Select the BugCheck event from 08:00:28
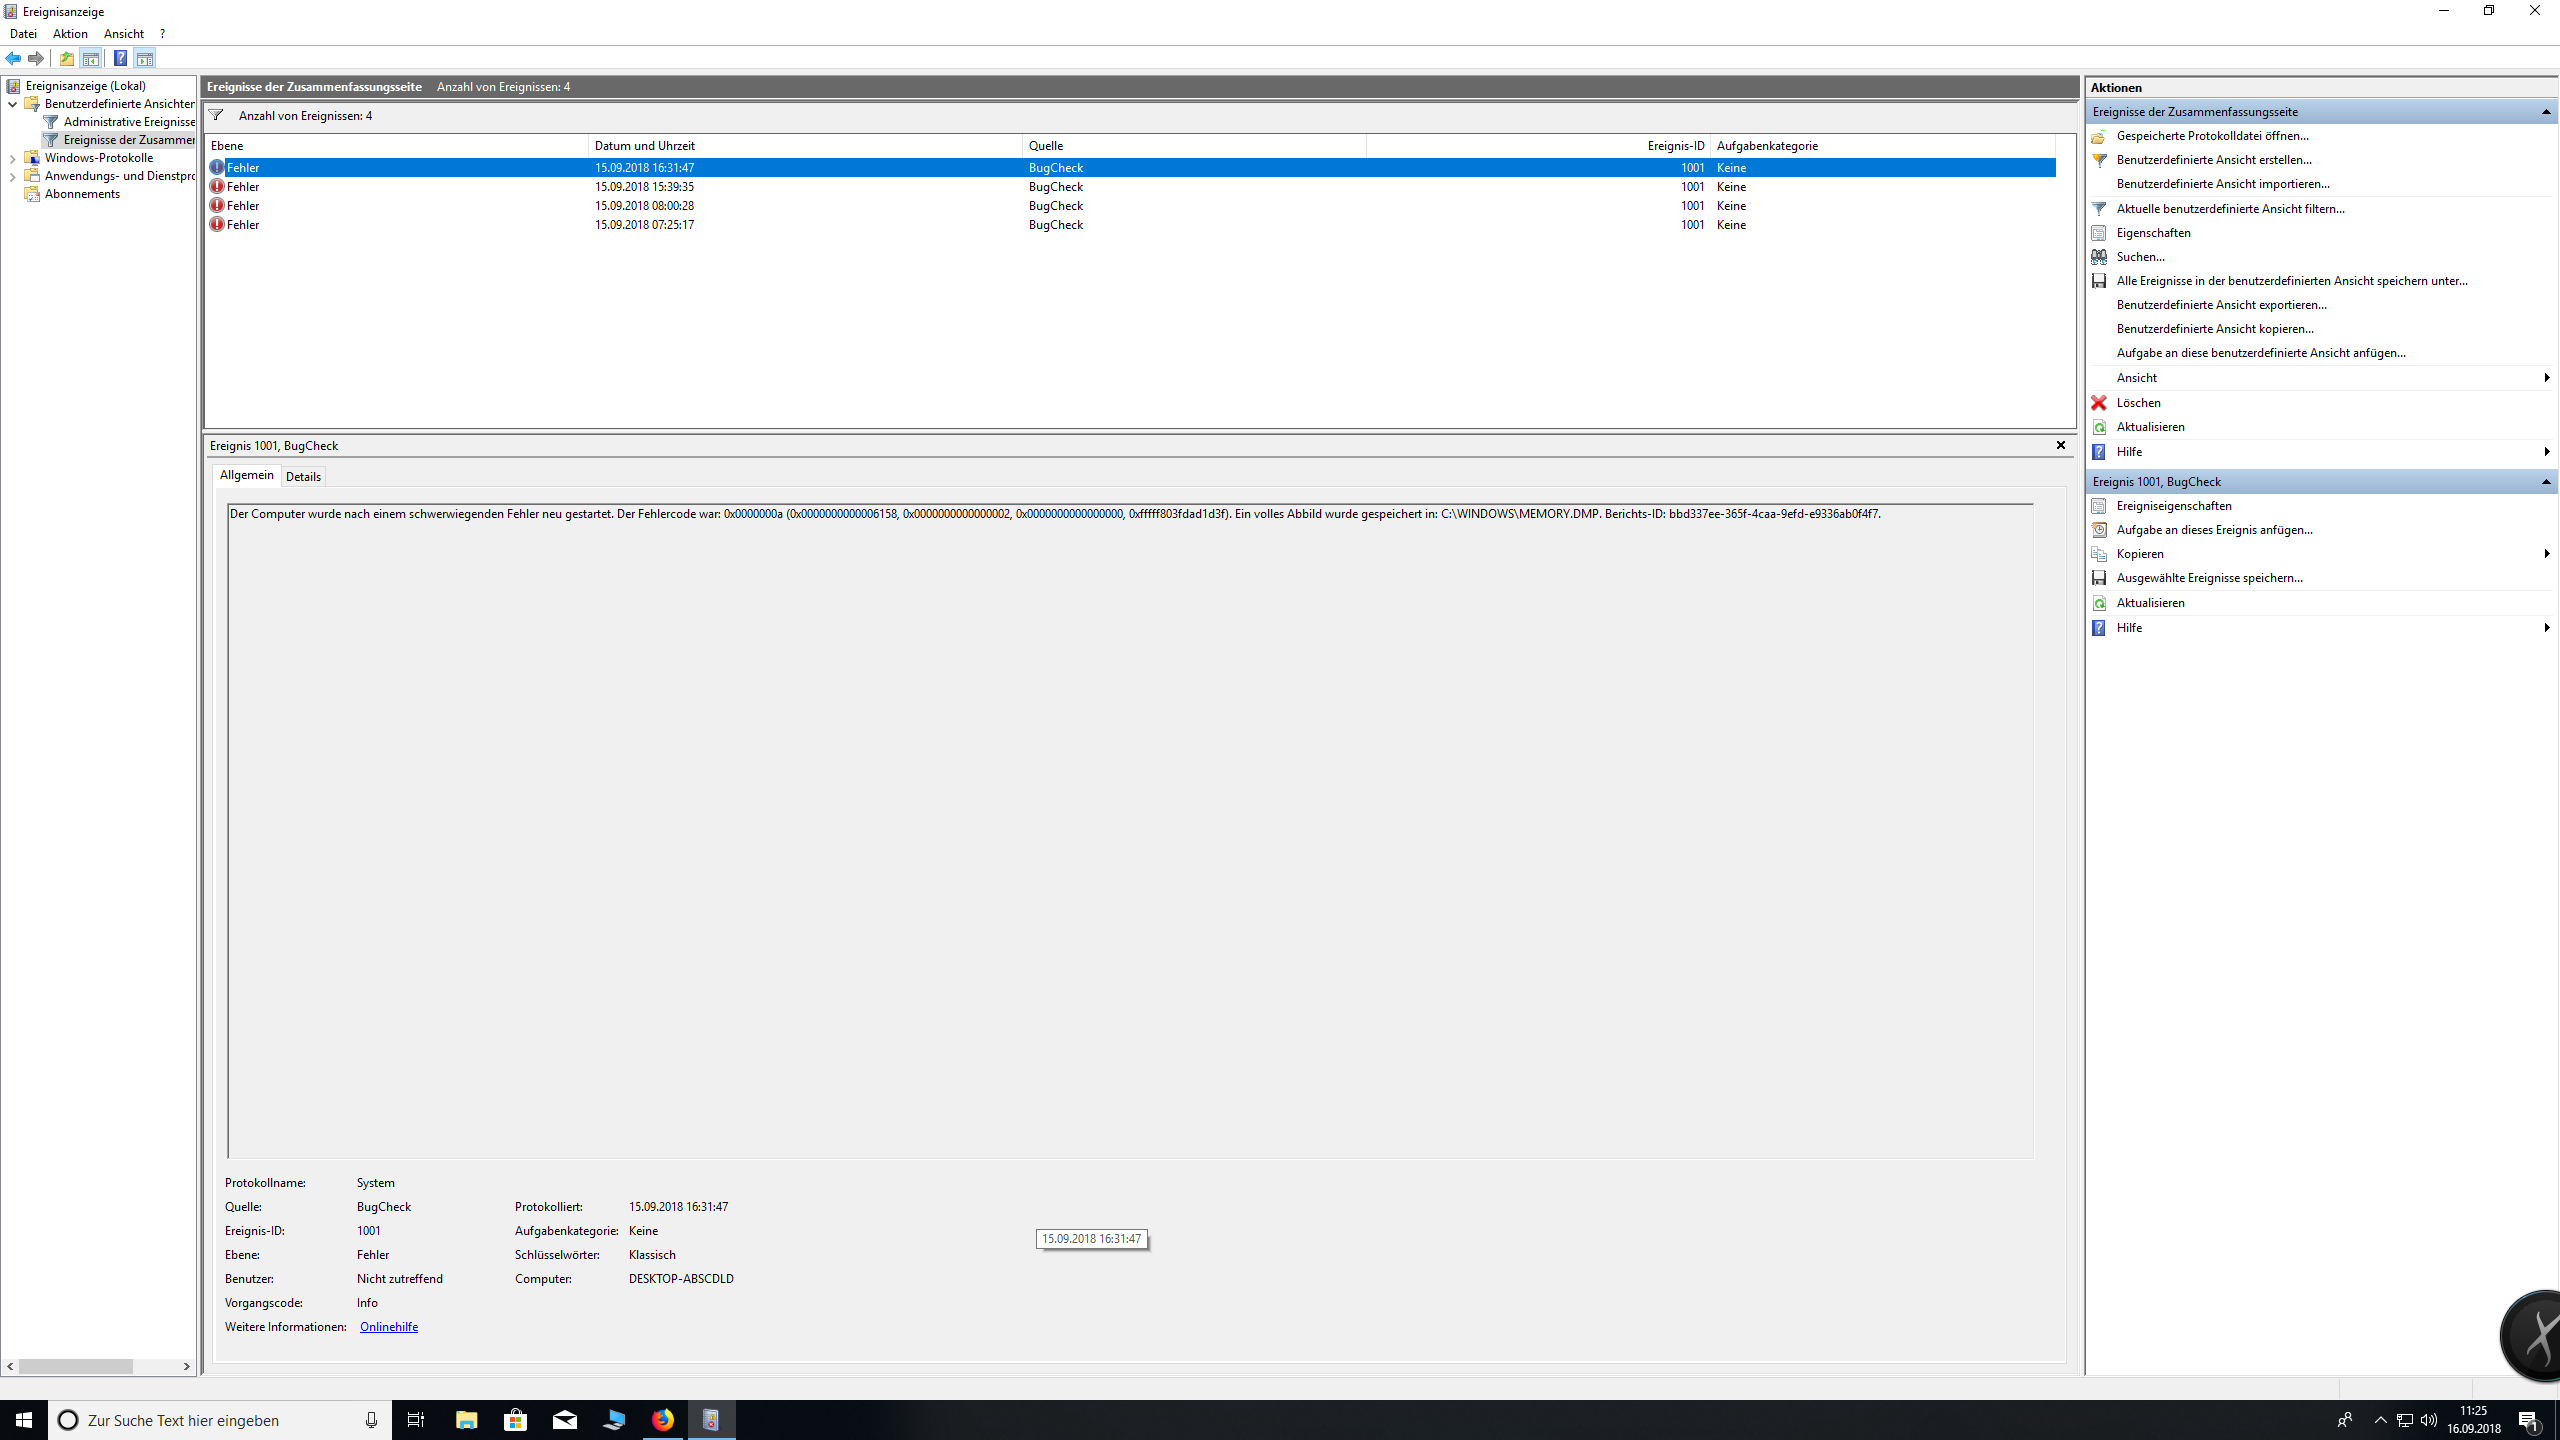The width and height of the screenshot is (2560, 1440). pyautogui.click(x=644, y=206)
